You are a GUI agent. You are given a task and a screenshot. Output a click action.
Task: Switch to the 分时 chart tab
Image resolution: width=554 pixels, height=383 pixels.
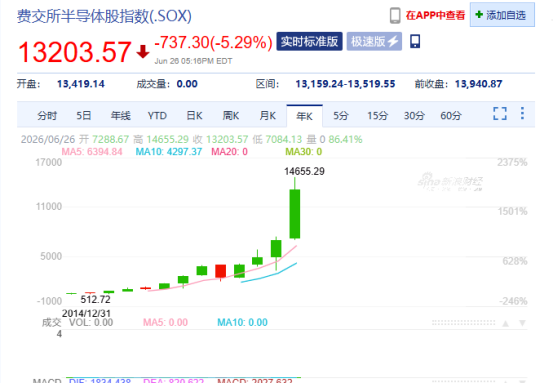pos(47,116)
